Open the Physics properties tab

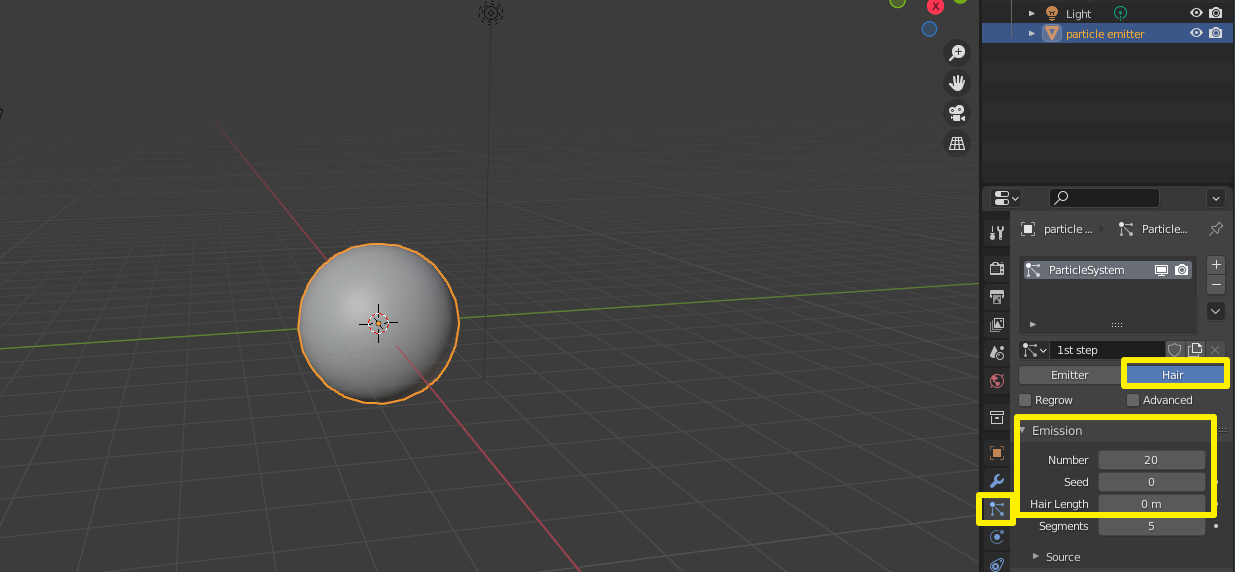click(996, 537)
